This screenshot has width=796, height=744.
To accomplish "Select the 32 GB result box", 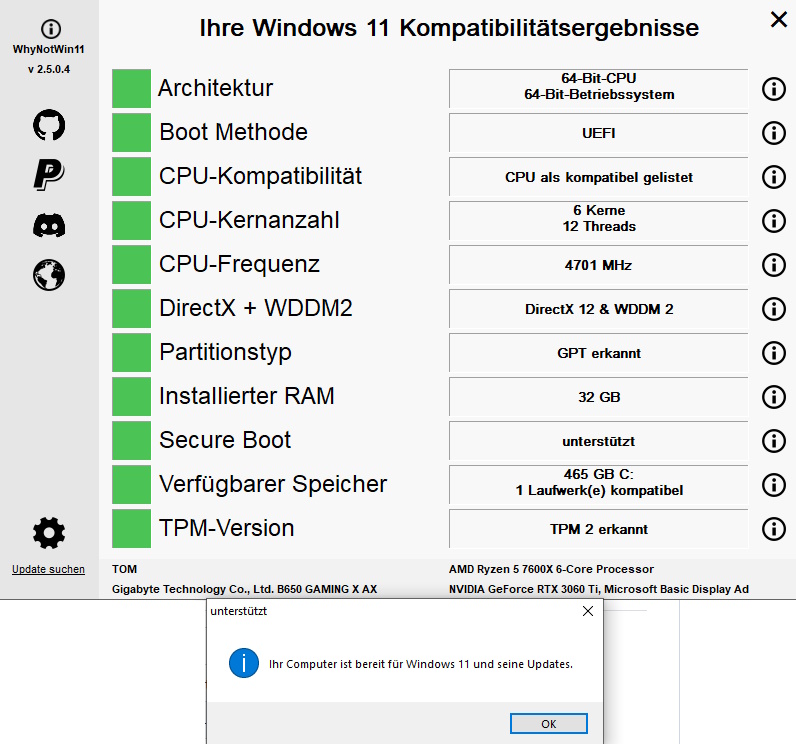I will [x=599, y=397].
